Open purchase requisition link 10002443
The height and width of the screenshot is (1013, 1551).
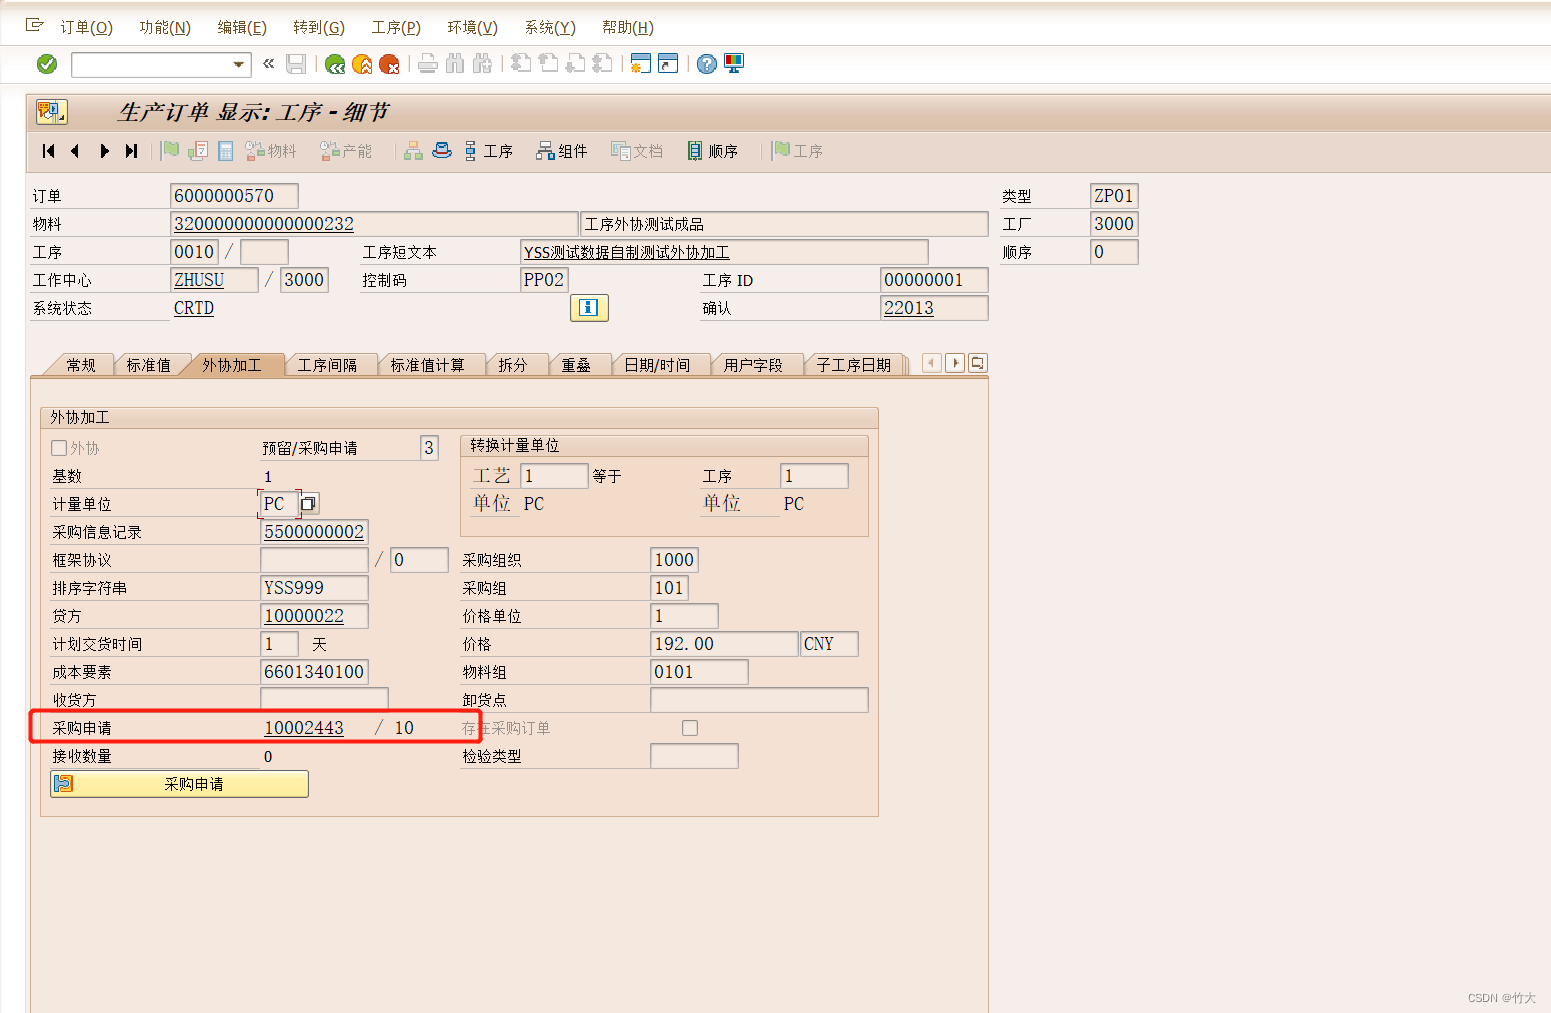(304, 728)
